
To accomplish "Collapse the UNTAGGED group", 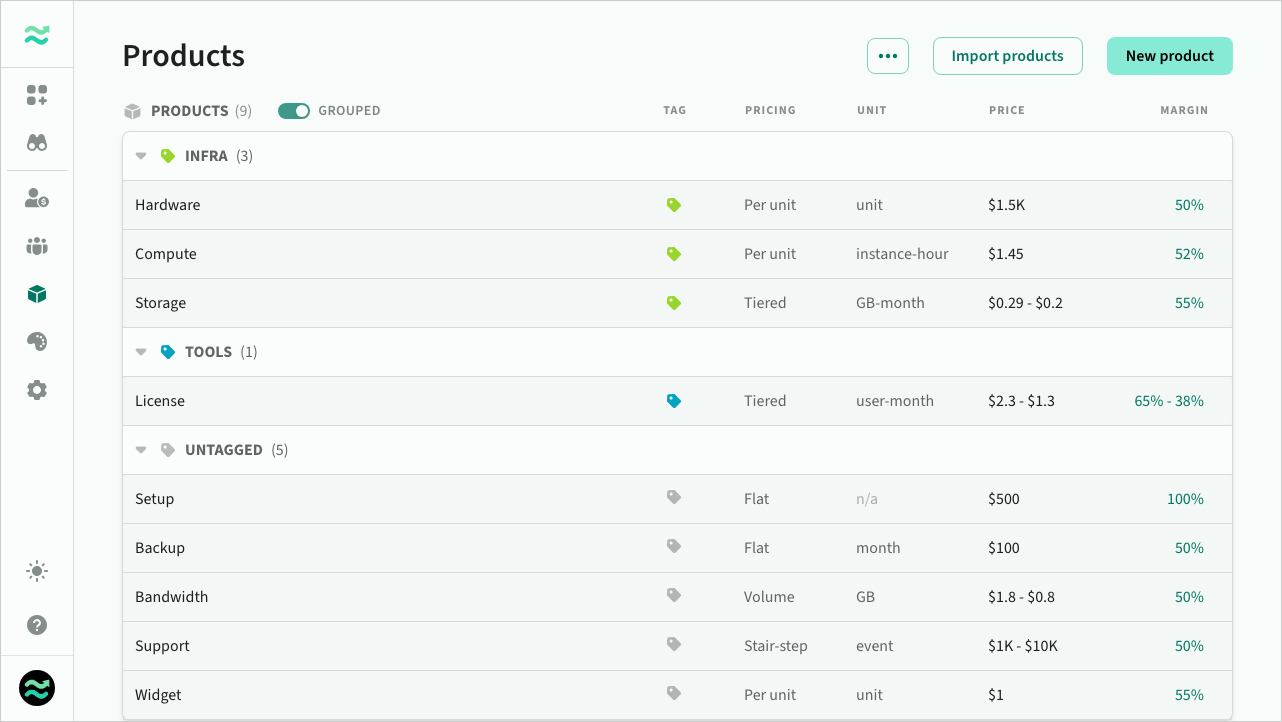I will tap(141, 450).
